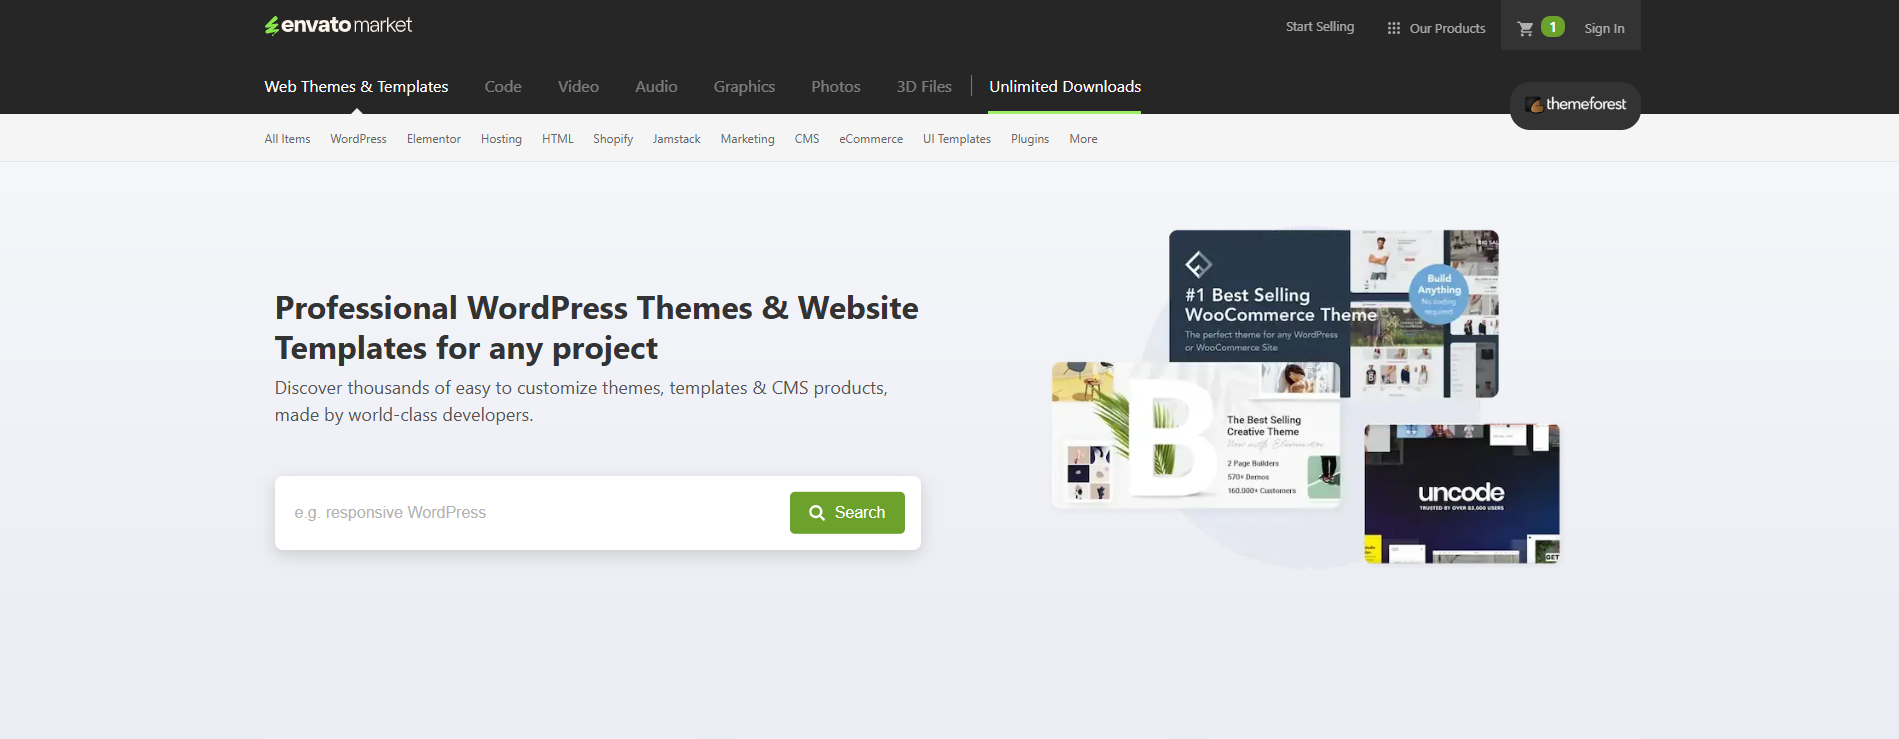Open the shopping cart icon
Screen dimensions: 1899x739
tap(1525, 28)
